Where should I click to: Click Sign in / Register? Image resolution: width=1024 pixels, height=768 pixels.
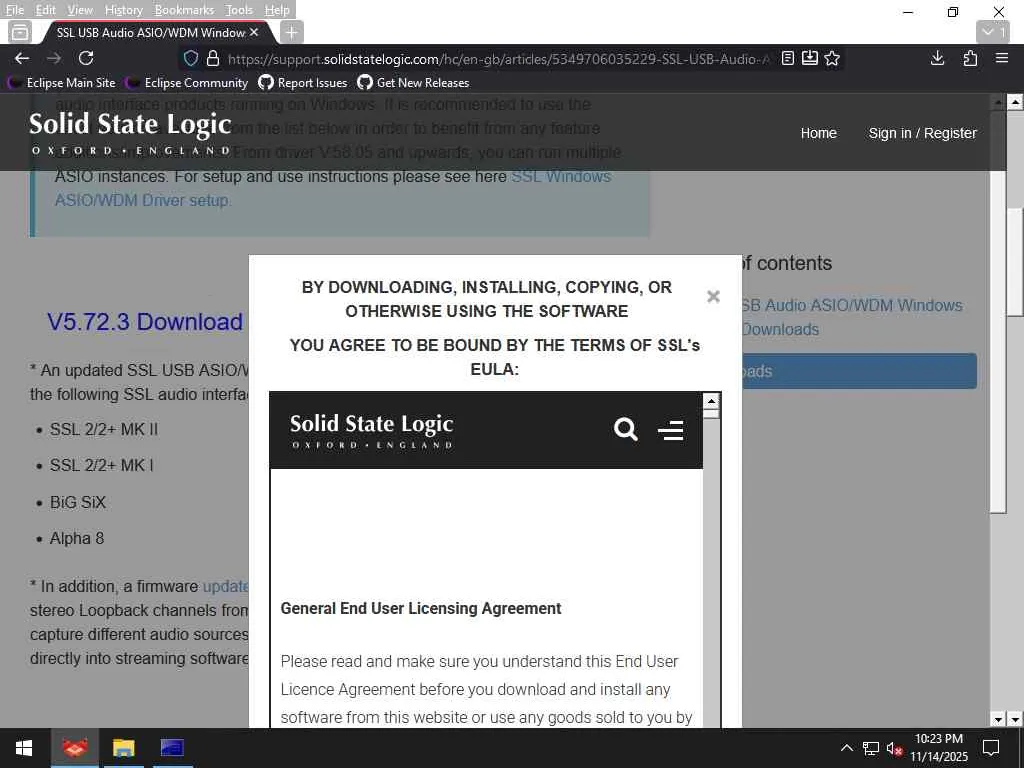(922, 133)
